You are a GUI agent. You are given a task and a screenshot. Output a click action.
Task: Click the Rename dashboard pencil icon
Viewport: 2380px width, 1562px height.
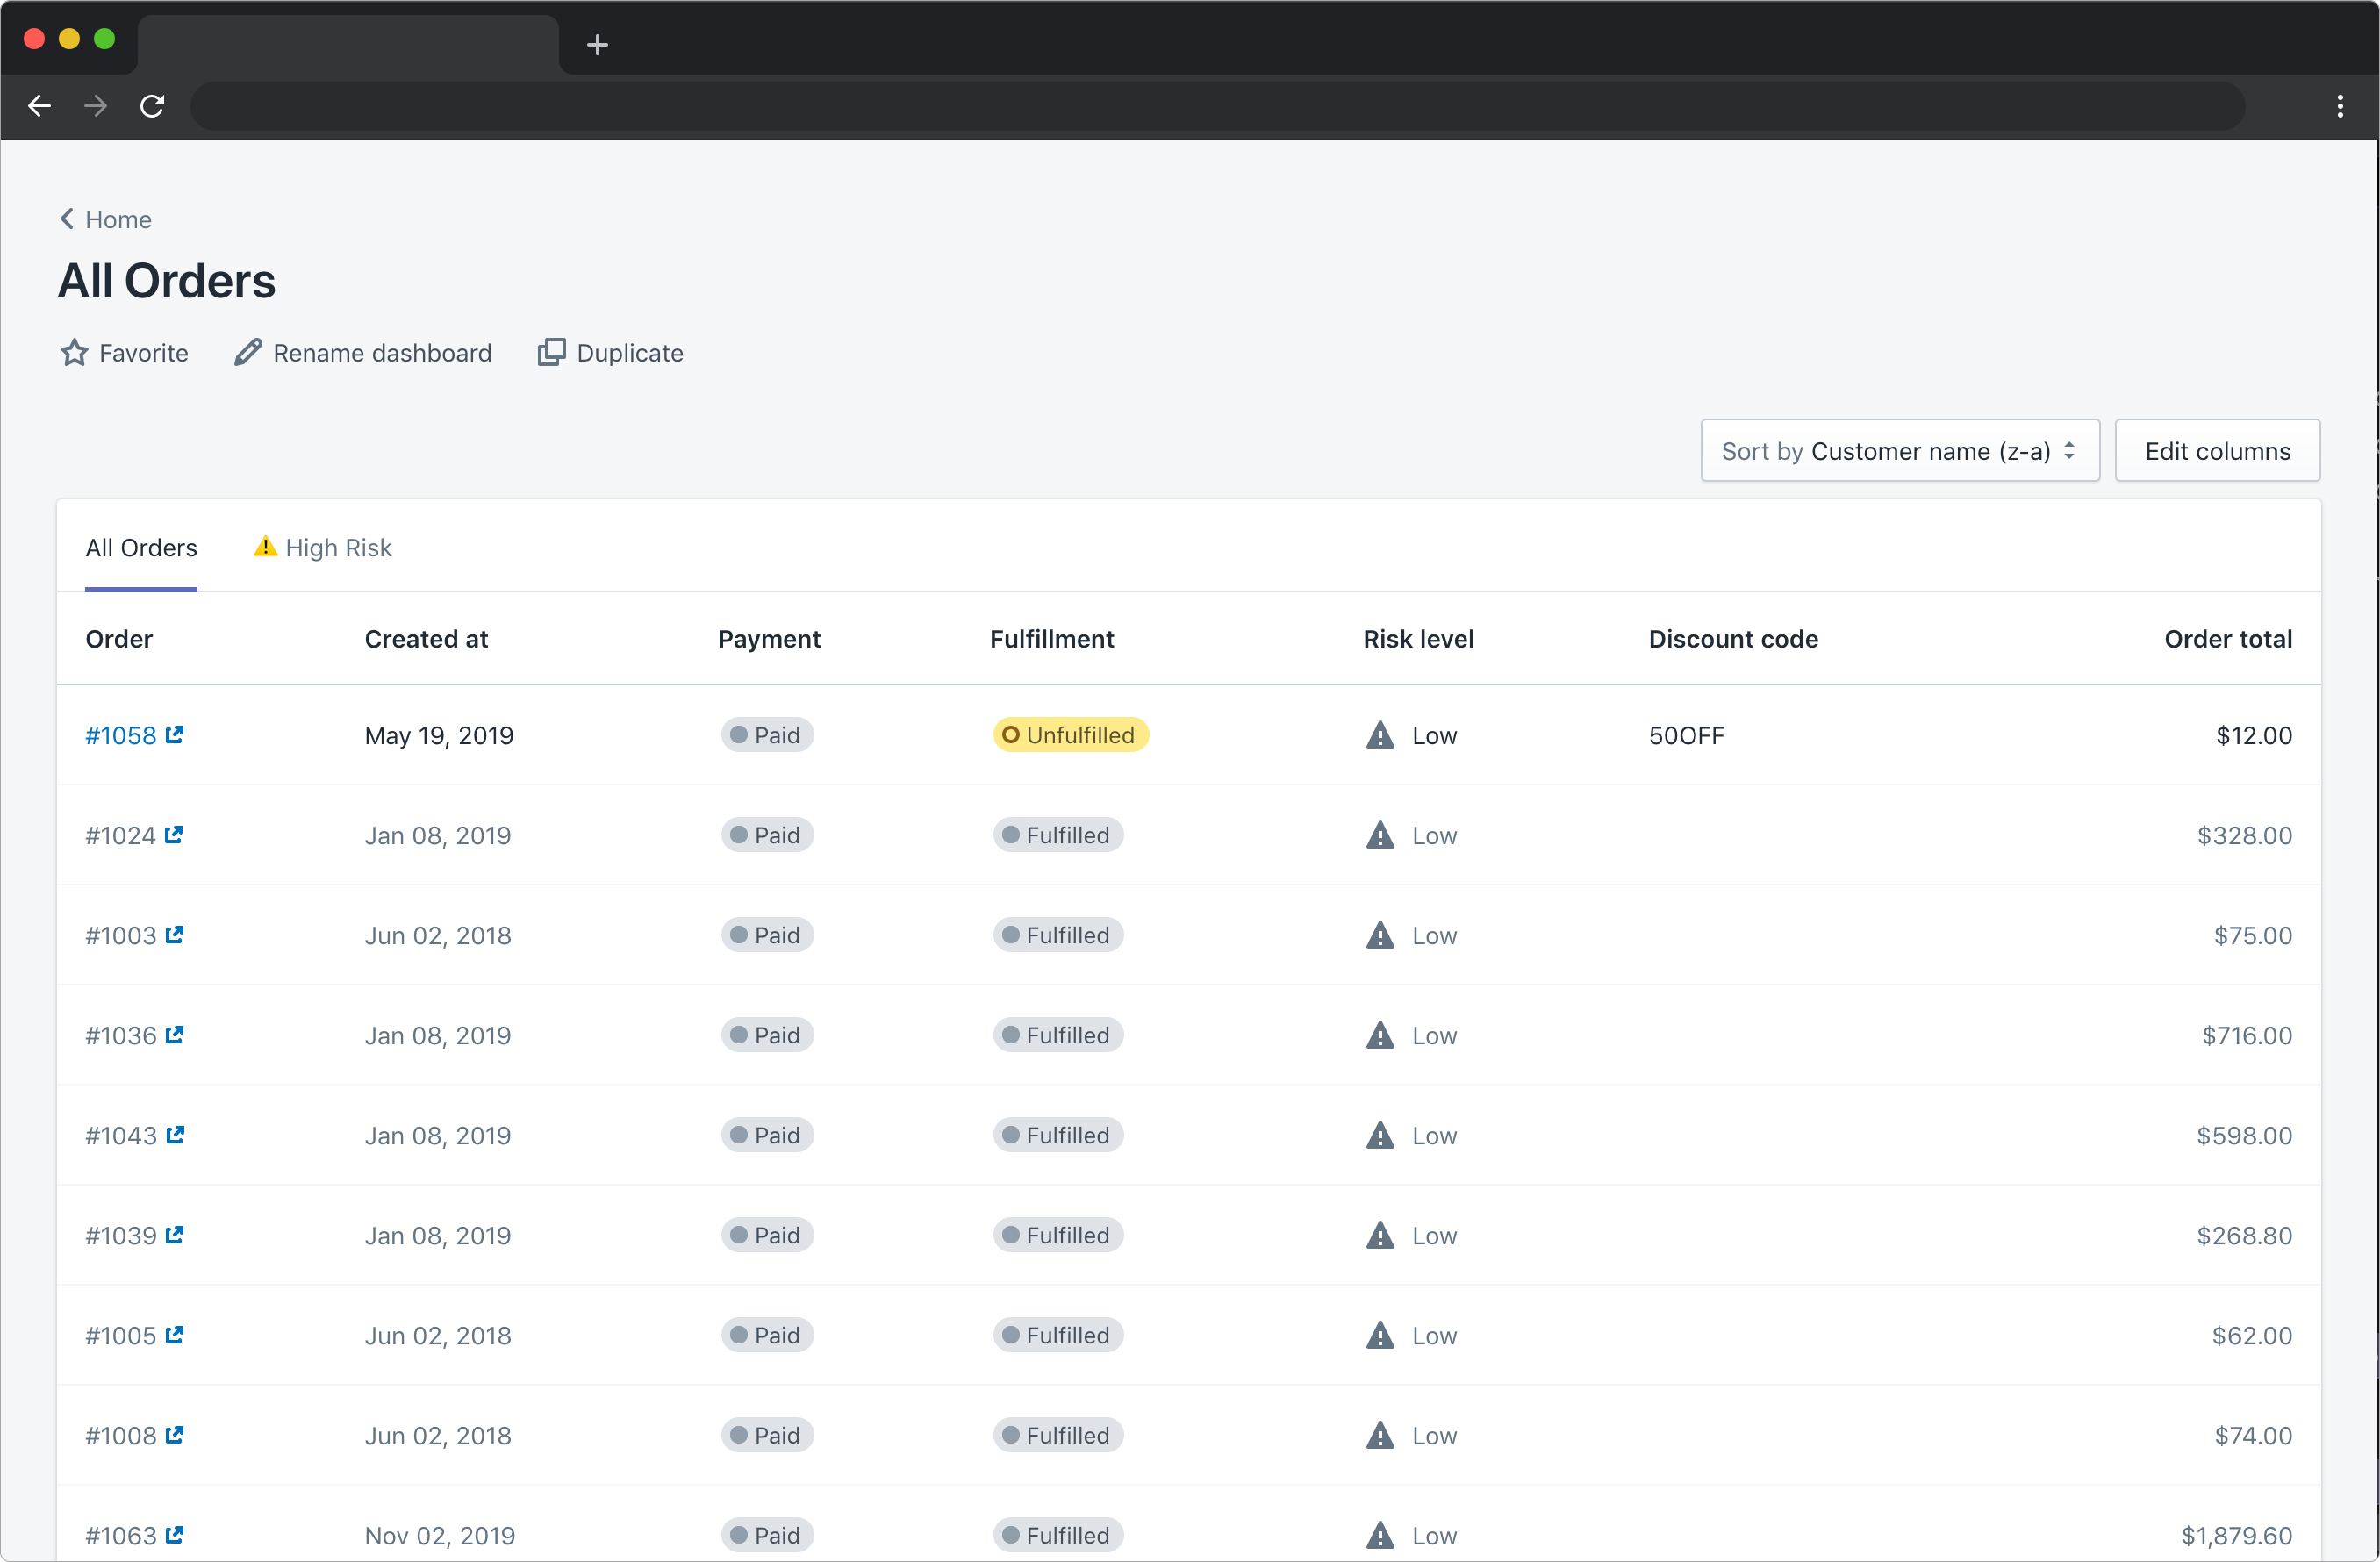[247, 353]
